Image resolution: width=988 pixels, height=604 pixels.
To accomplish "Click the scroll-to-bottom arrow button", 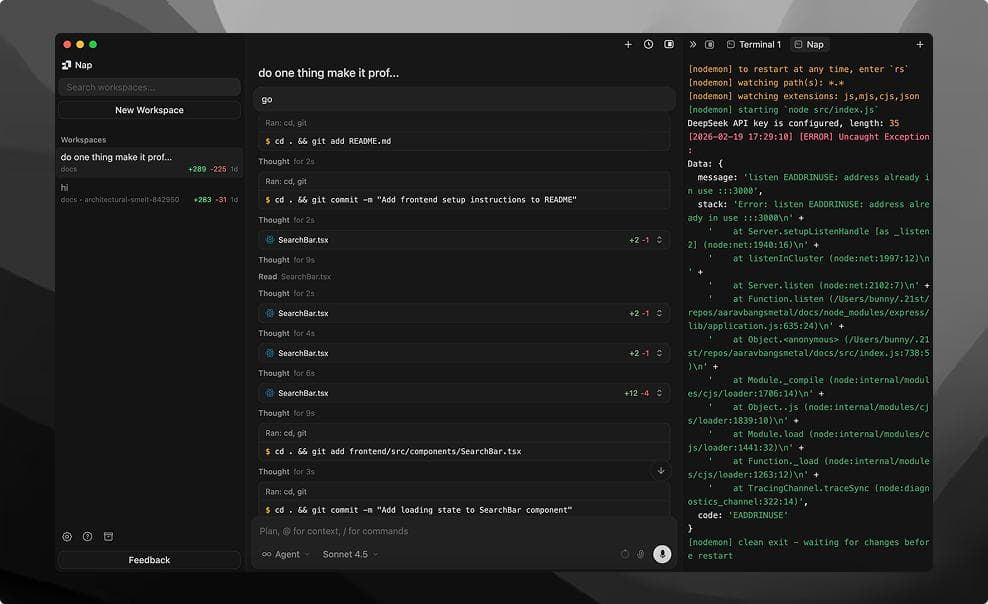I will click(660, 470).
